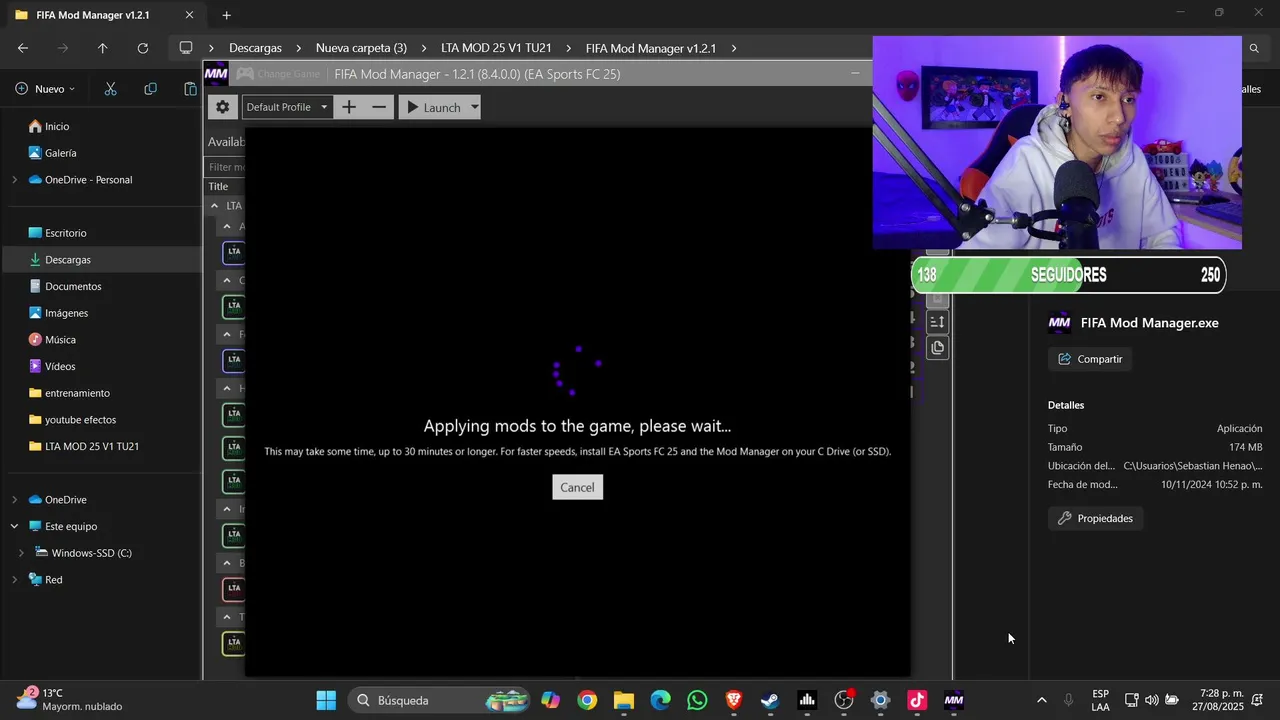Switch to FIFA Mod Manager taskbar icon
This screenshot has height=720, width=1280.
(x=954, y=700)
